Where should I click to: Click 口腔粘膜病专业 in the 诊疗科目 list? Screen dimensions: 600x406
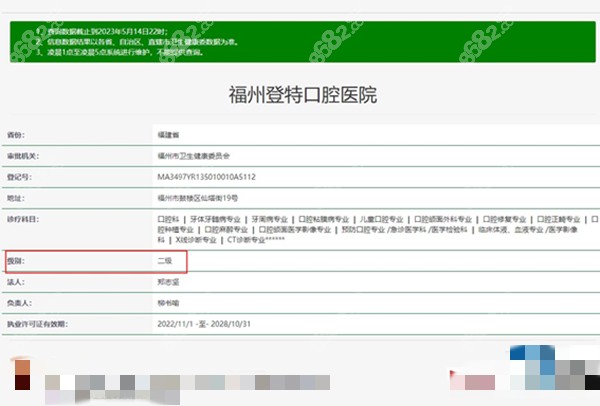click(x=324, y=219)
